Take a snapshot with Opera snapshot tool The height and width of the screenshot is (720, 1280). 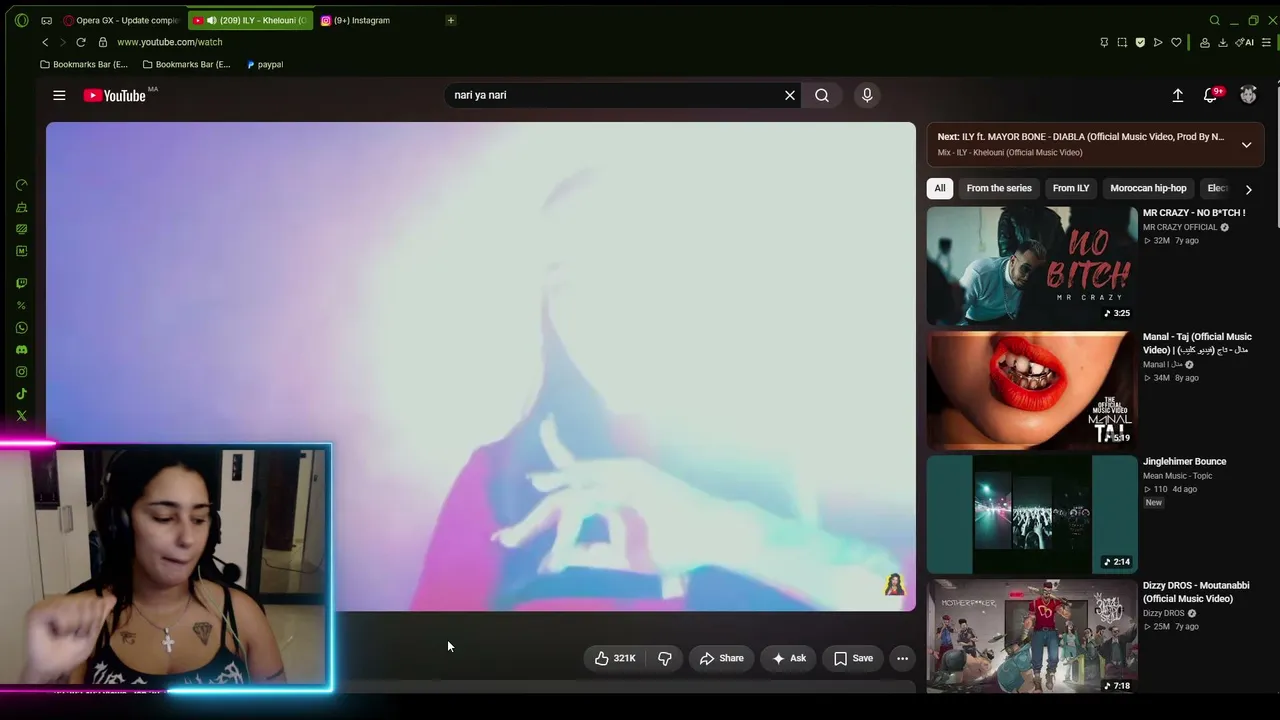[1122, 42]
